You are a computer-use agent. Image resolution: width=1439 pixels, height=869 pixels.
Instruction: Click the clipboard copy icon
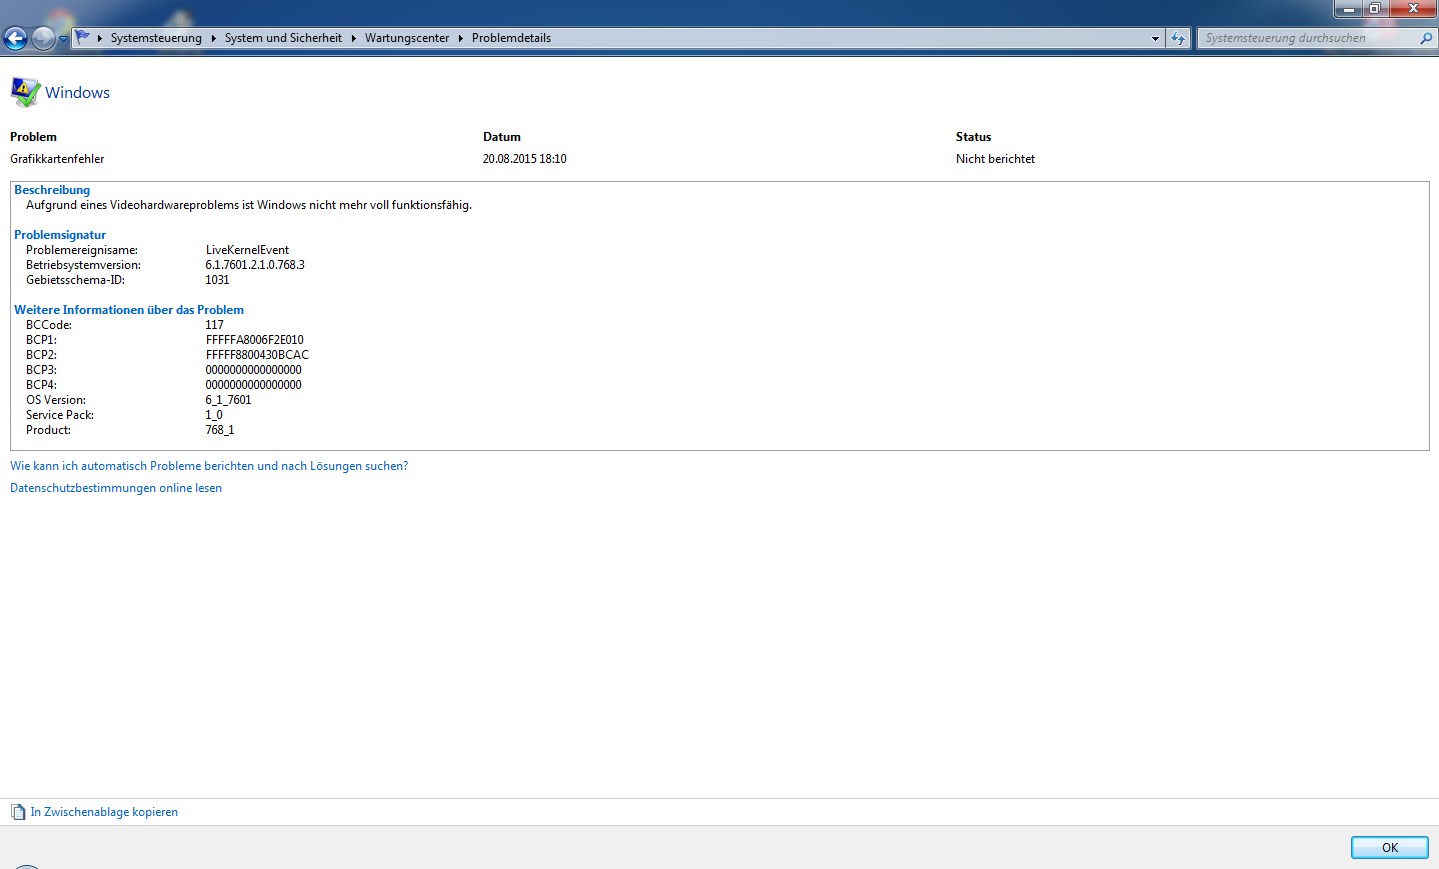(18, 812)
